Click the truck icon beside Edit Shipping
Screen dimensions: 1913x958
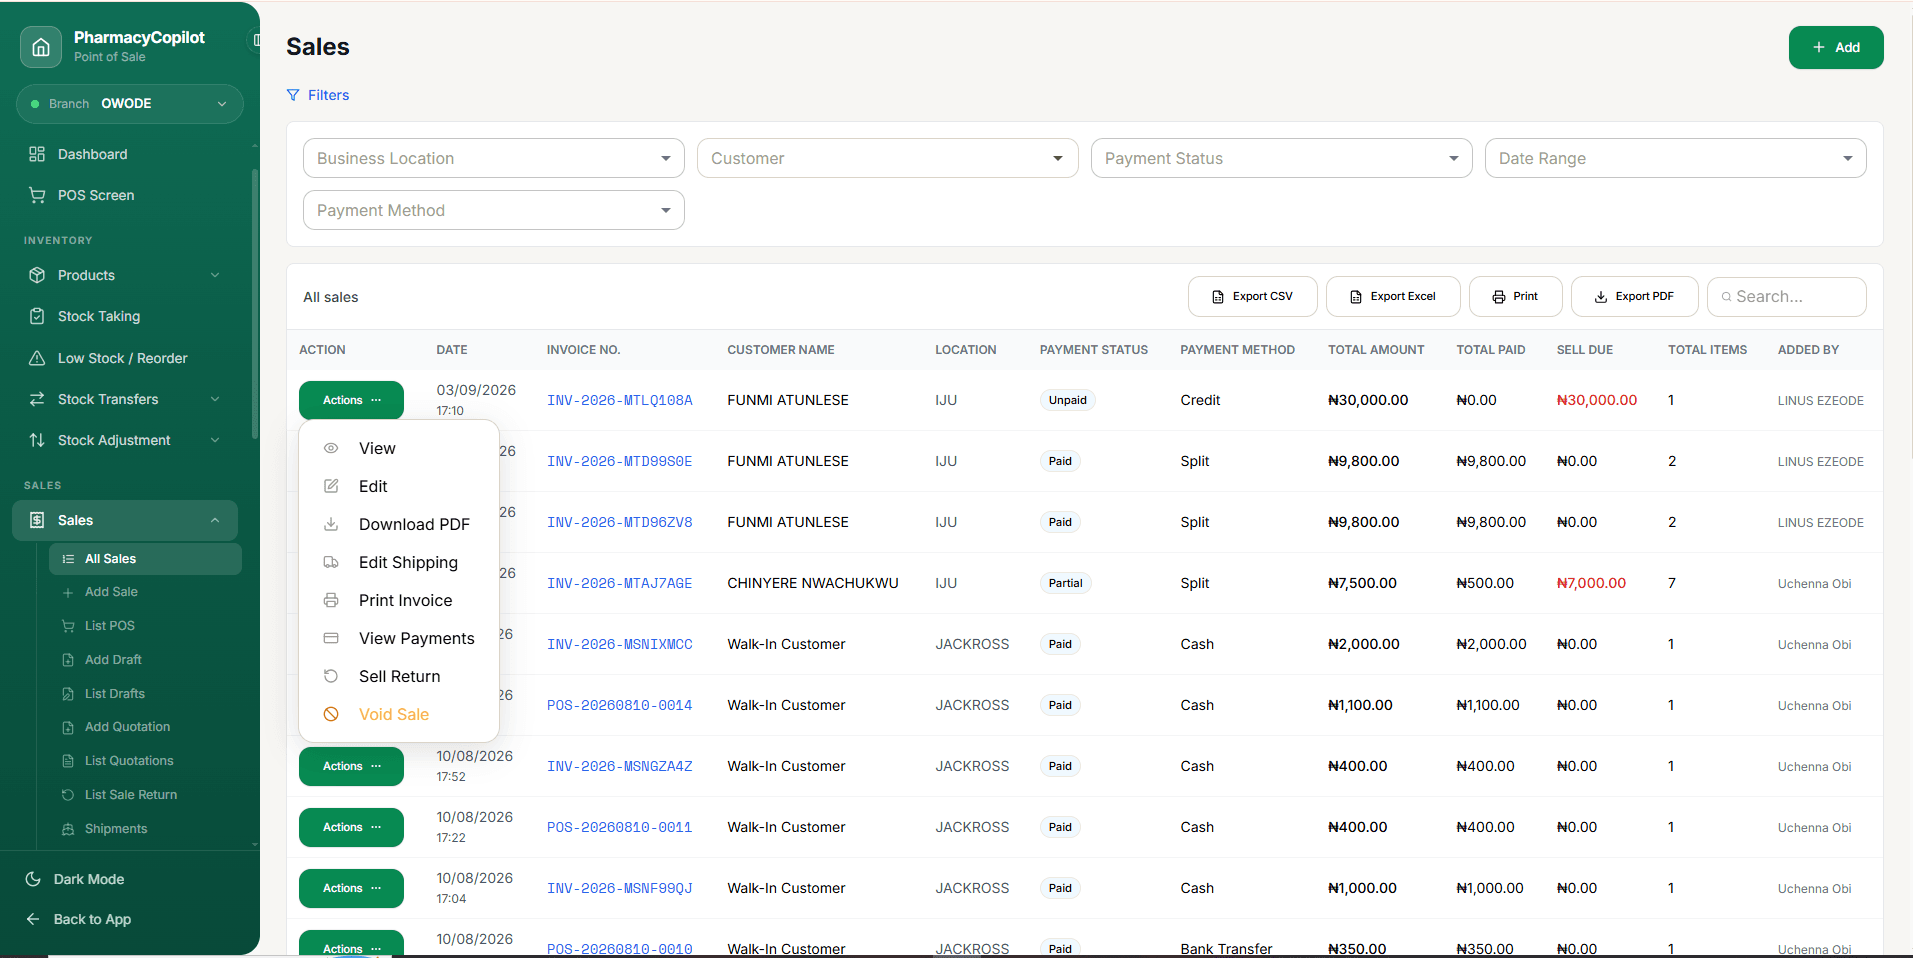[331, 562]
